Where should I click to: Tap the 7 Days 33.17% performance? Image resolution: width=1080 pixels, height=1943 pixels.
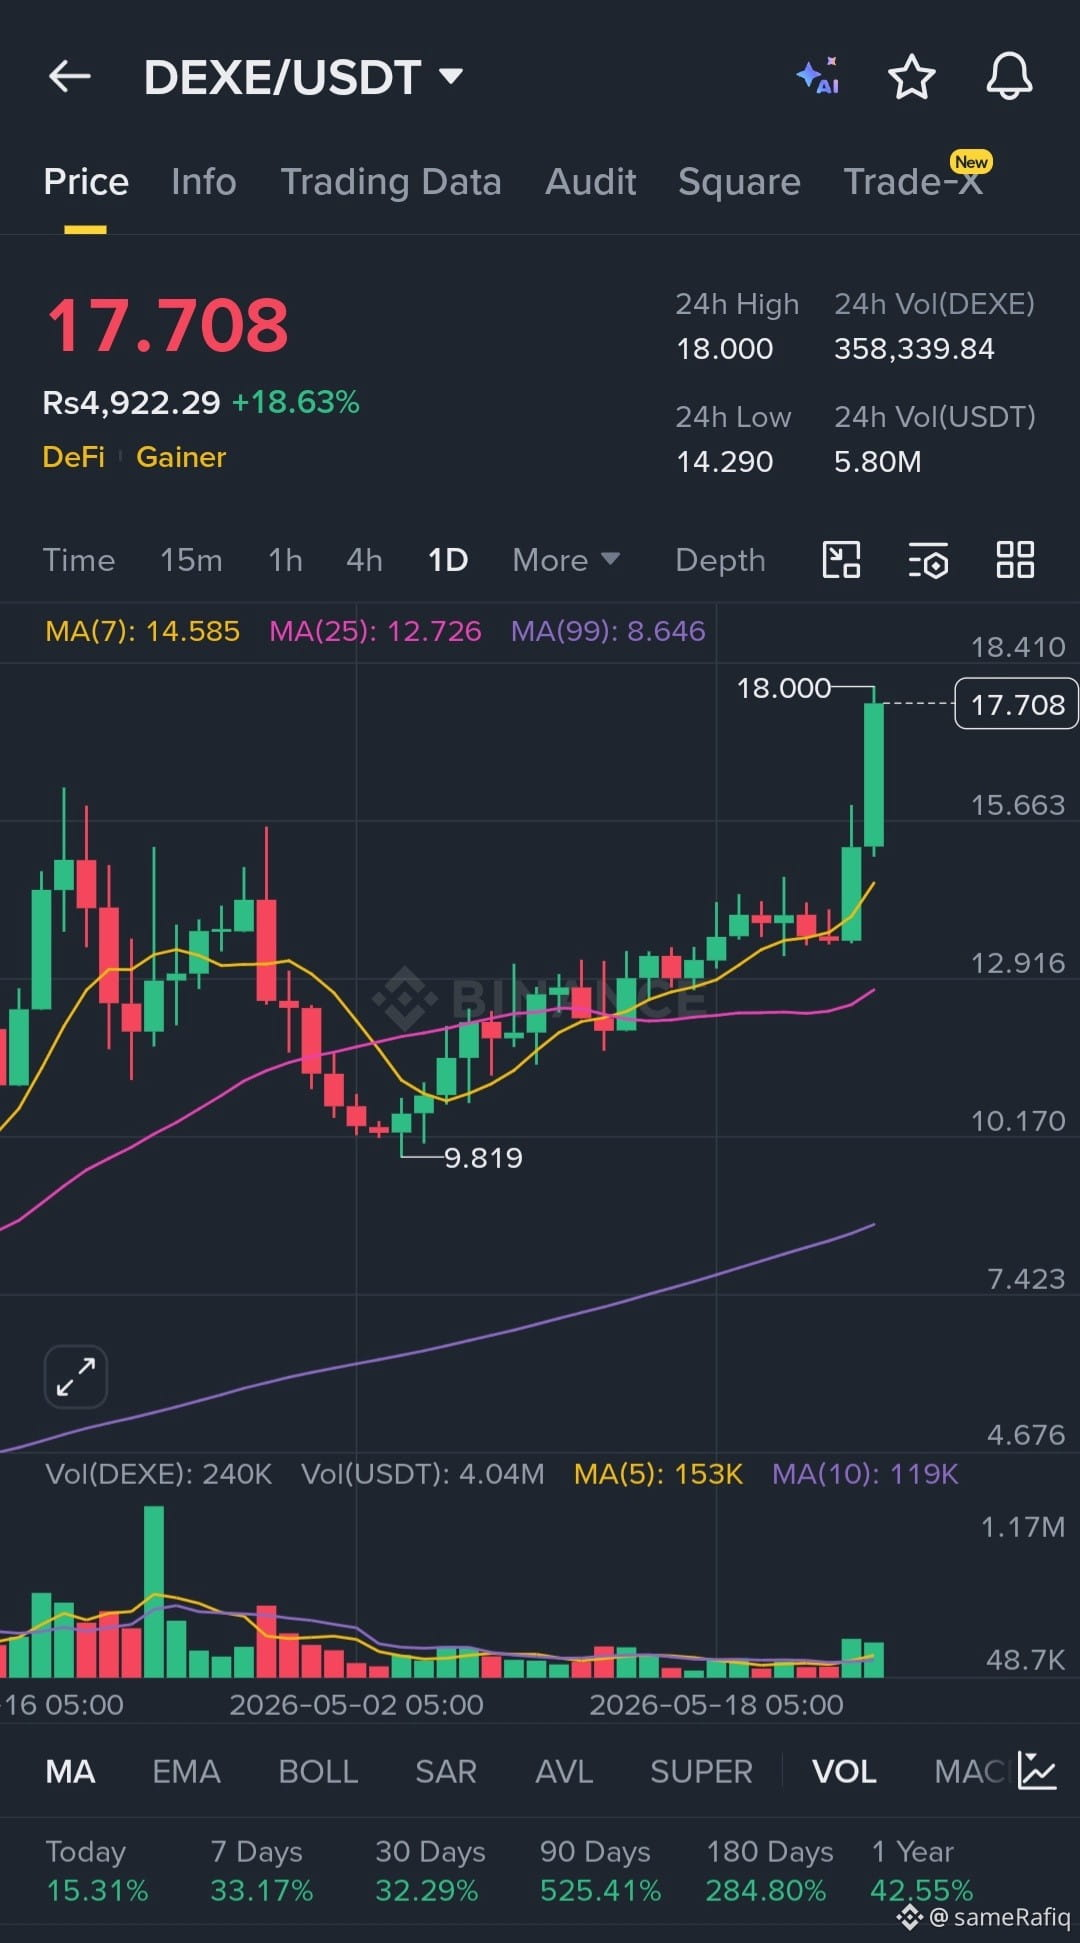261,1871
